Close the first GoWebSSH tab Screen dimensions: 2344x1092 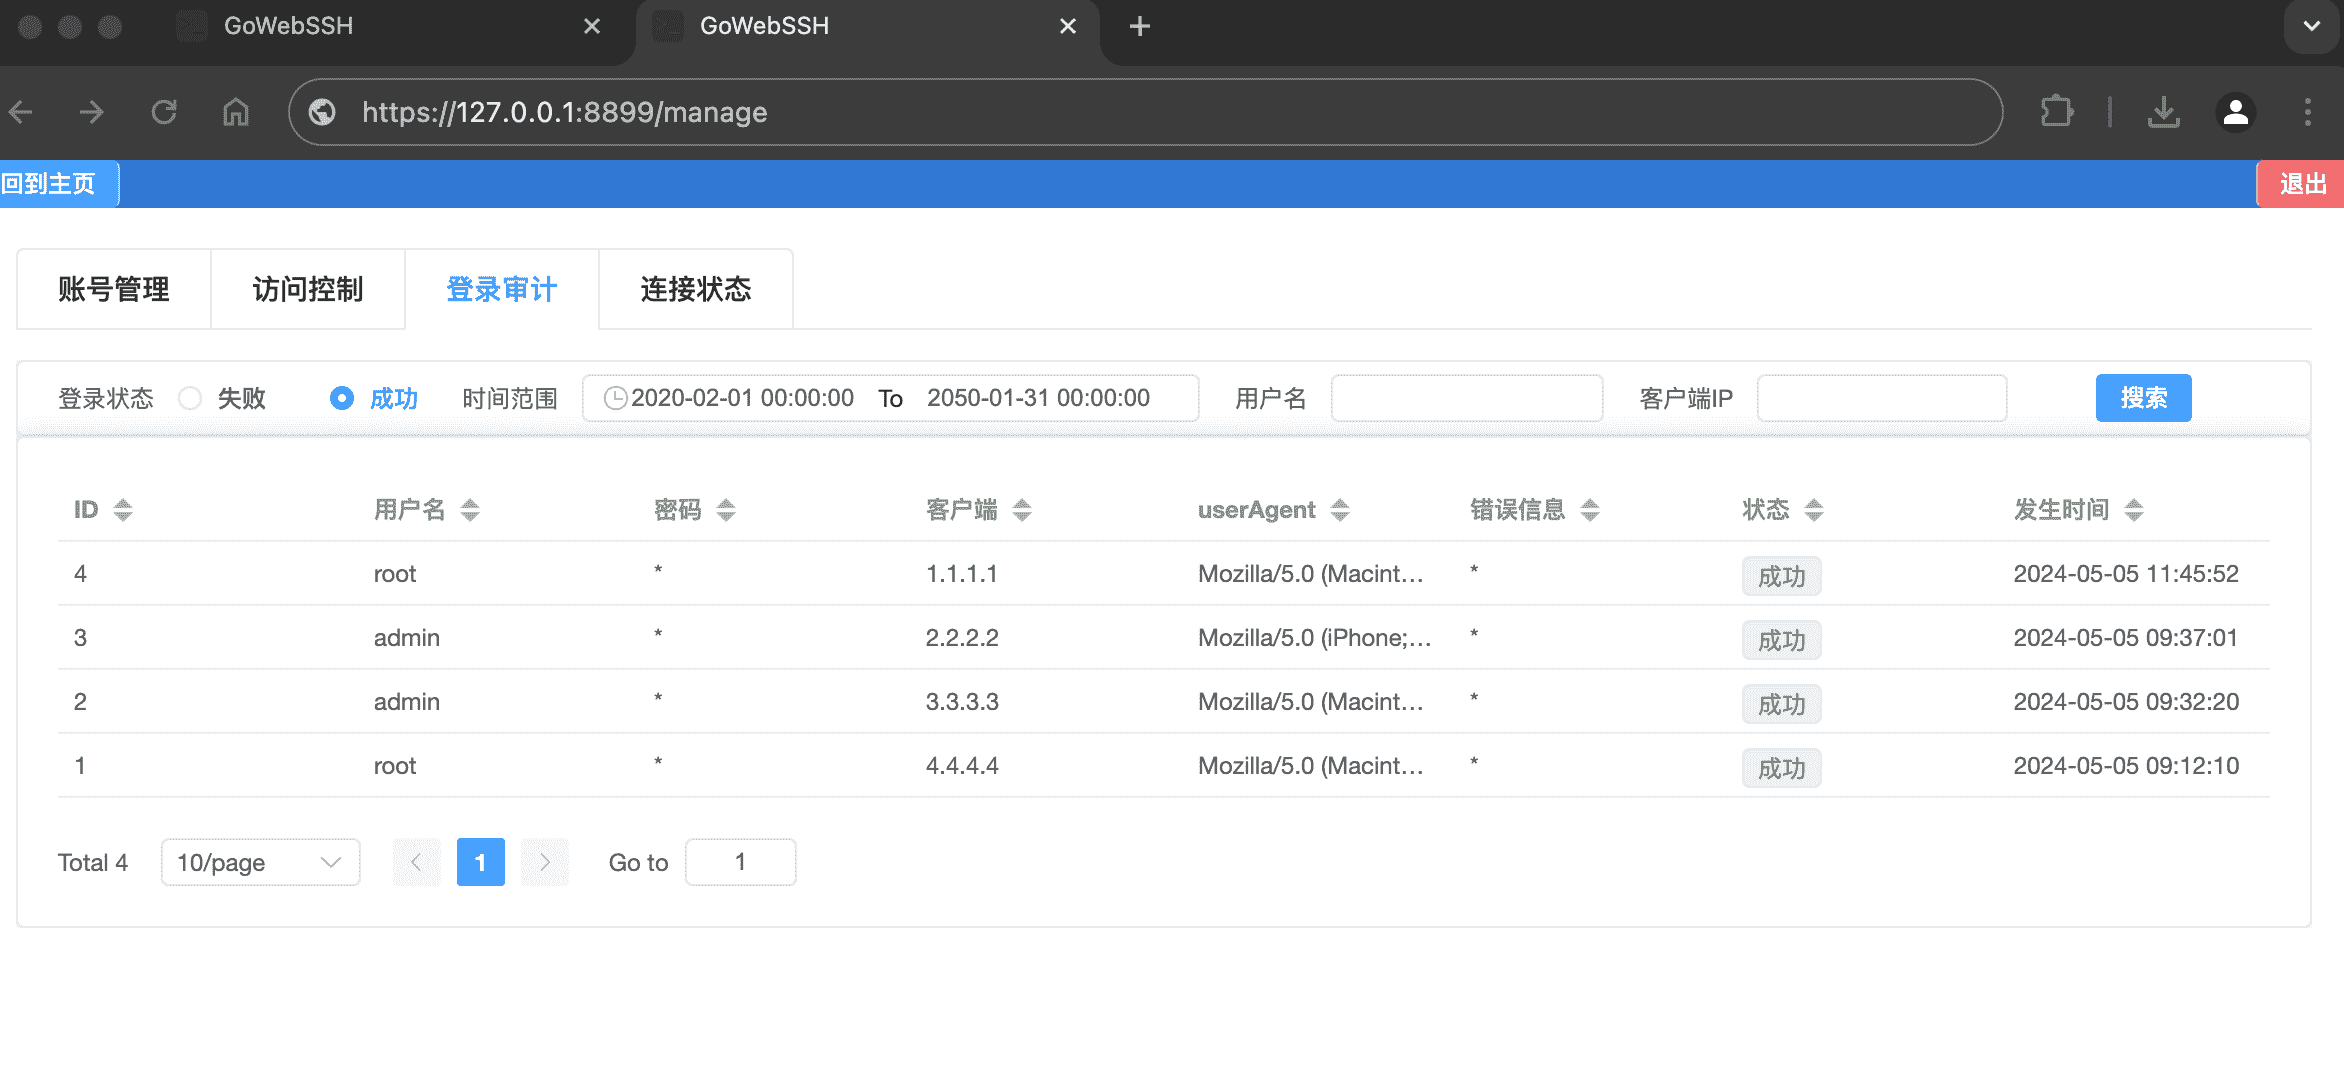(592, 26)
